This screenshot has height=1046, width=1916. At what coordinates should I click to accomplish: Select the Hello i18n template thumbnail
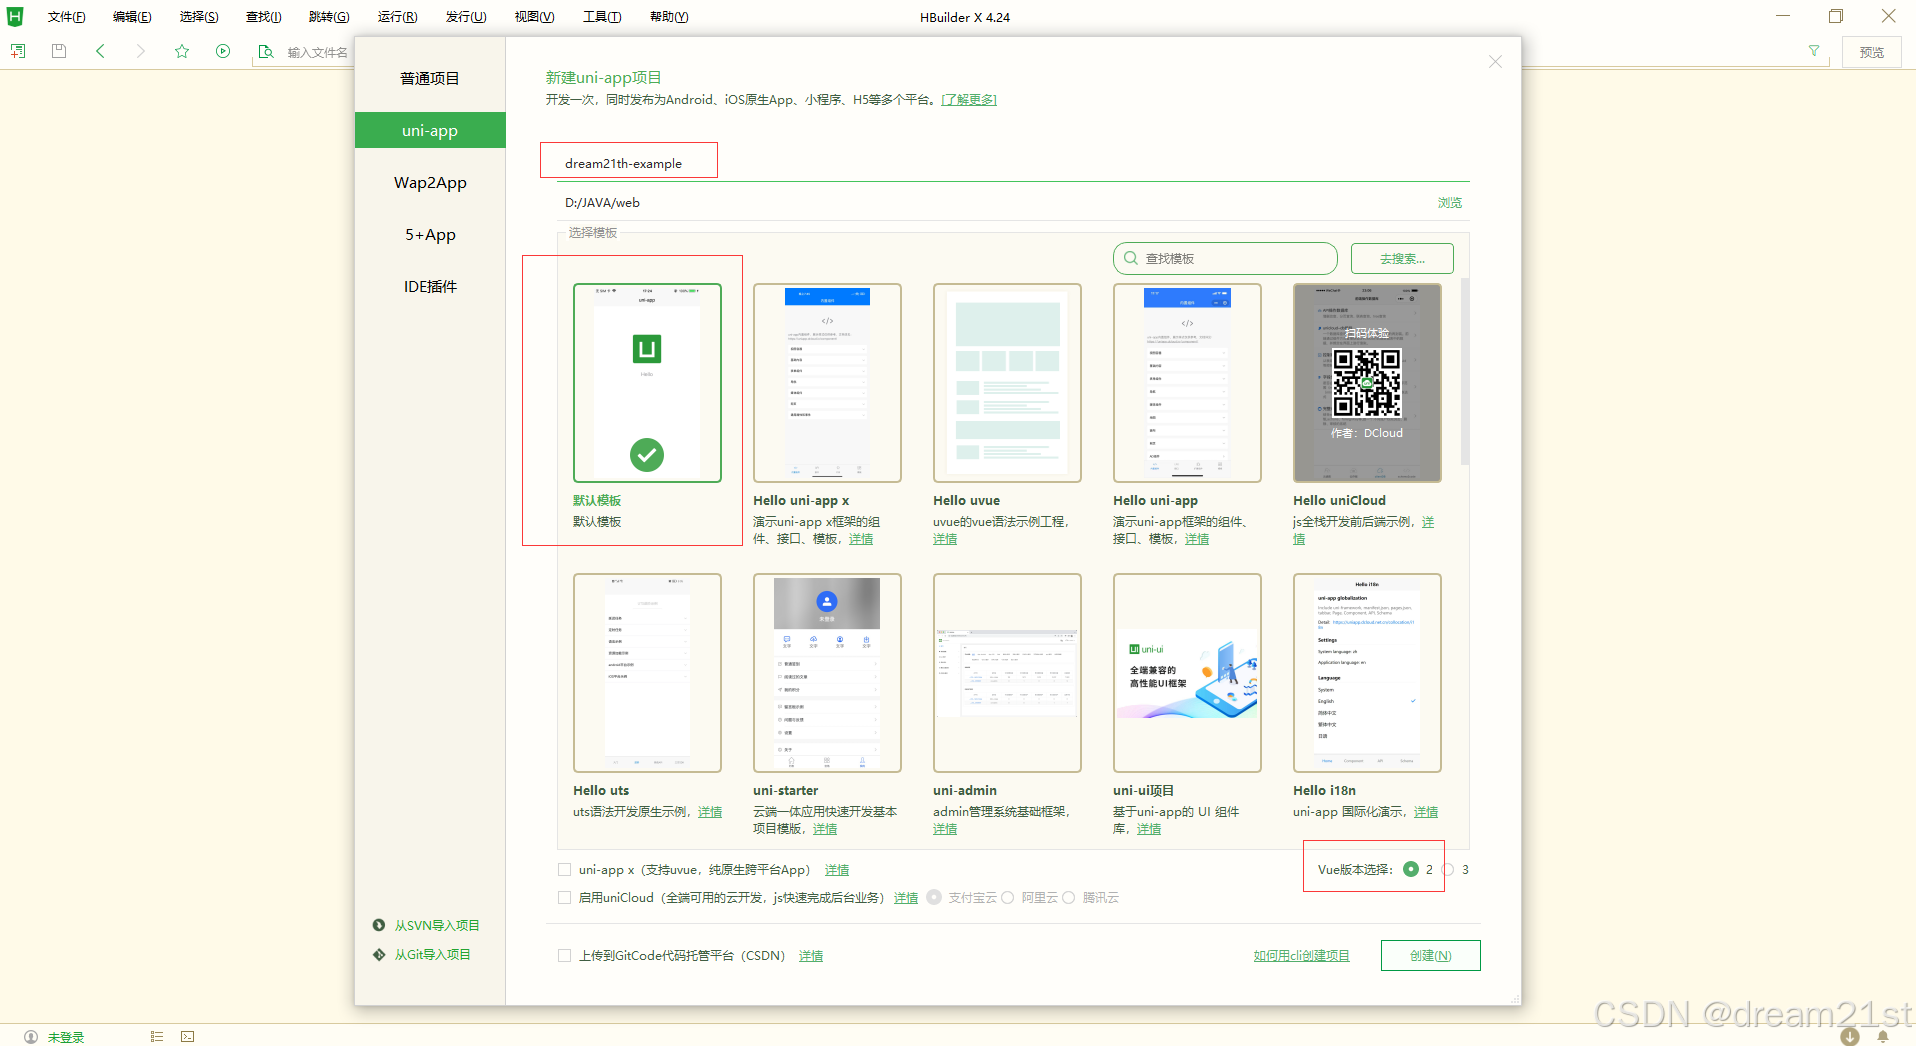tap(1367, 673)
